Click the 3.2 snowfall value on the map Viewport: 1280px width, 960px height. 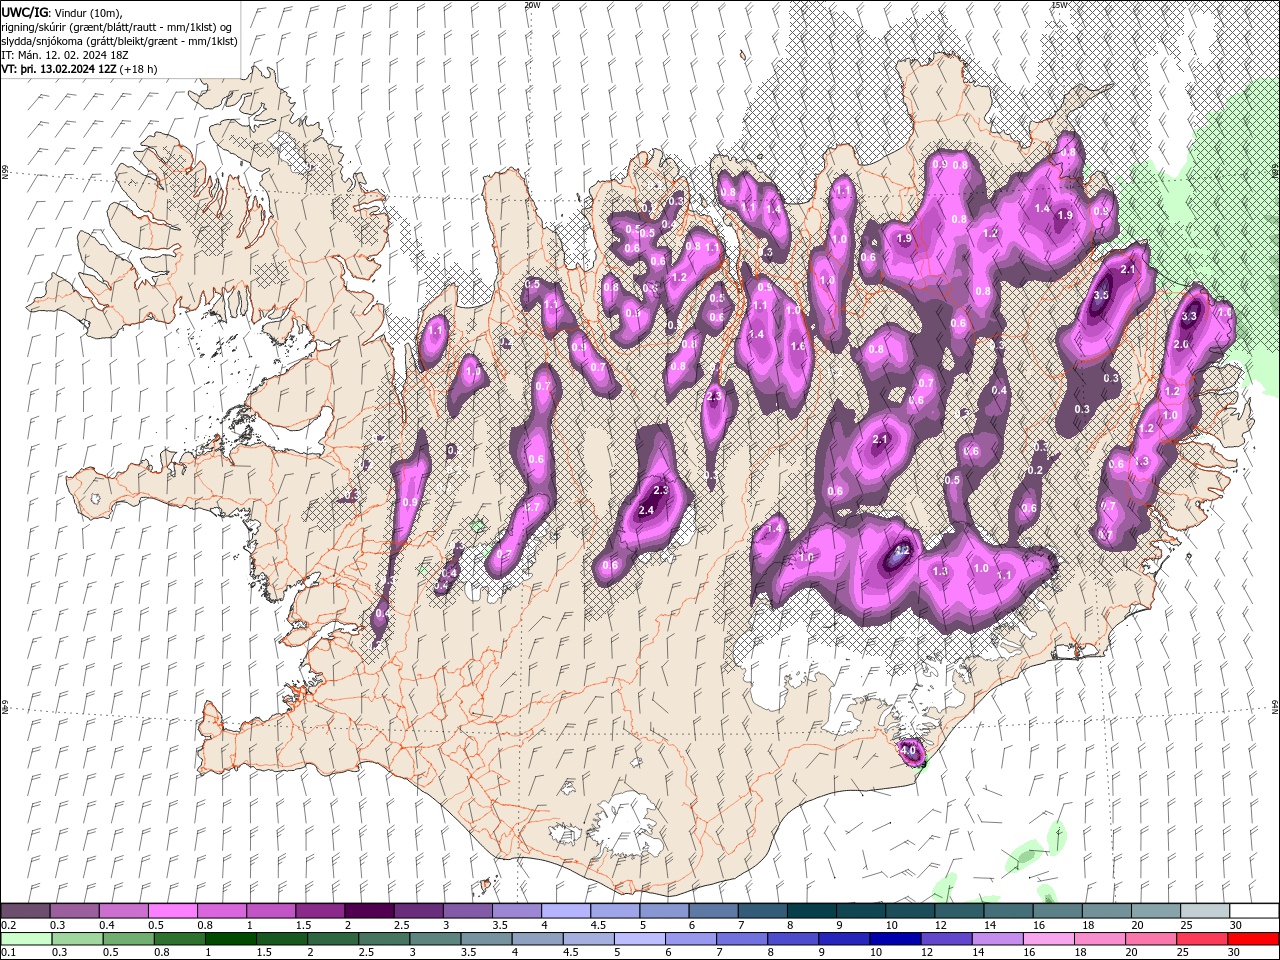click(x=903, y=550)
